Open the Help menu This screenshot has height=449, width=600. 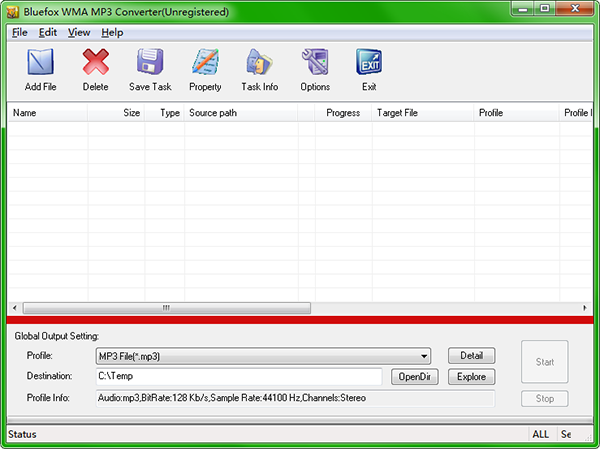[x=112, y=33]
